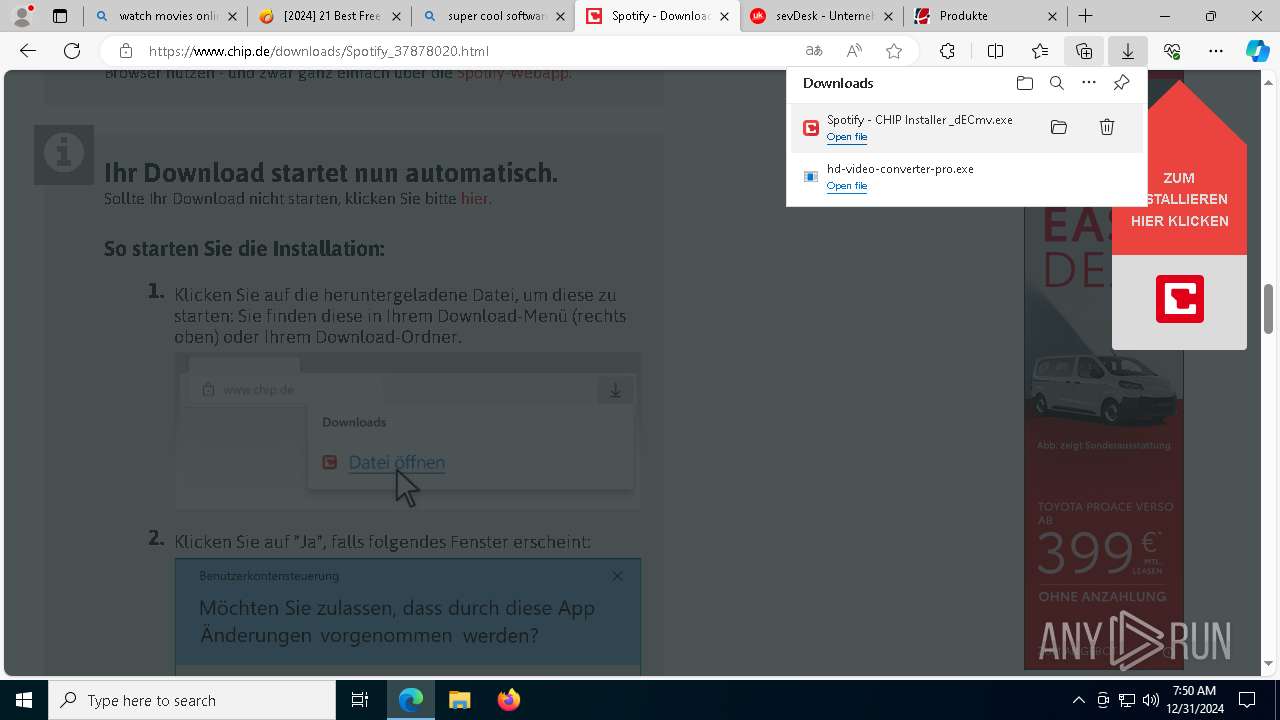This screenshot has width=1280, height=720.
Task: Open the tab actions menu icon
Action: (x=60, y=16)
